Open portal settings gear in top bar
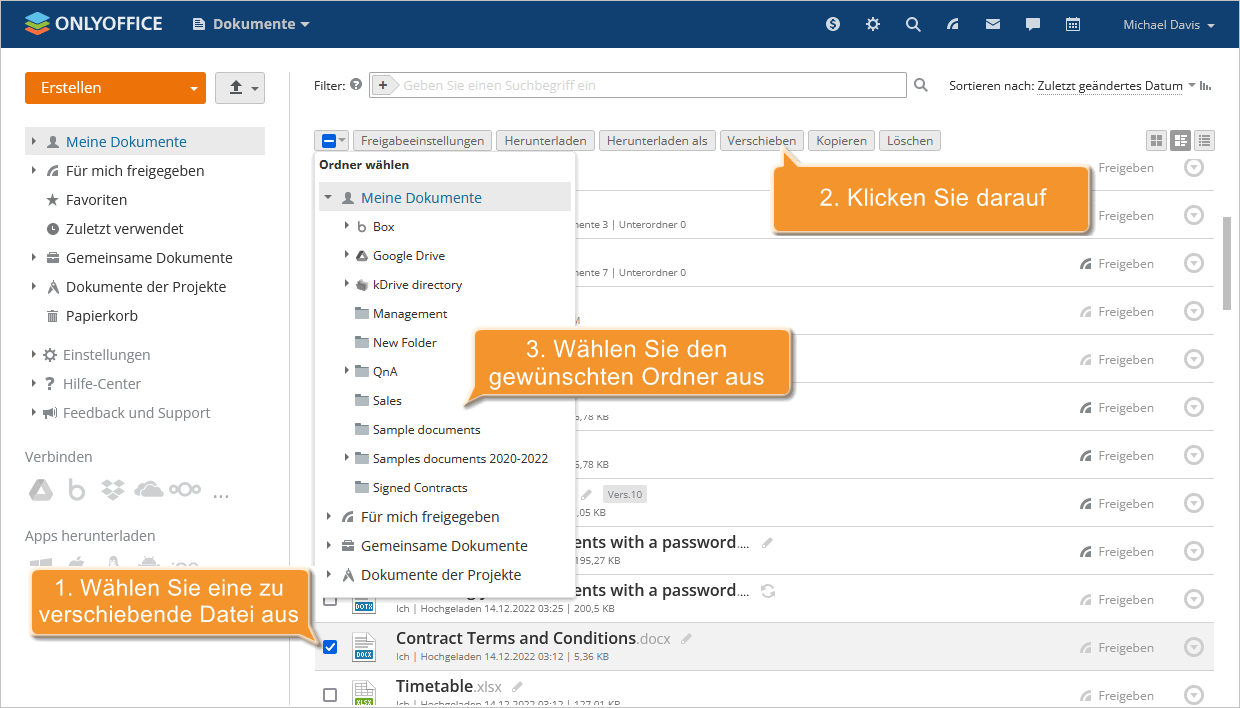This screenshot has width=1240, height=708. (873, 24)
